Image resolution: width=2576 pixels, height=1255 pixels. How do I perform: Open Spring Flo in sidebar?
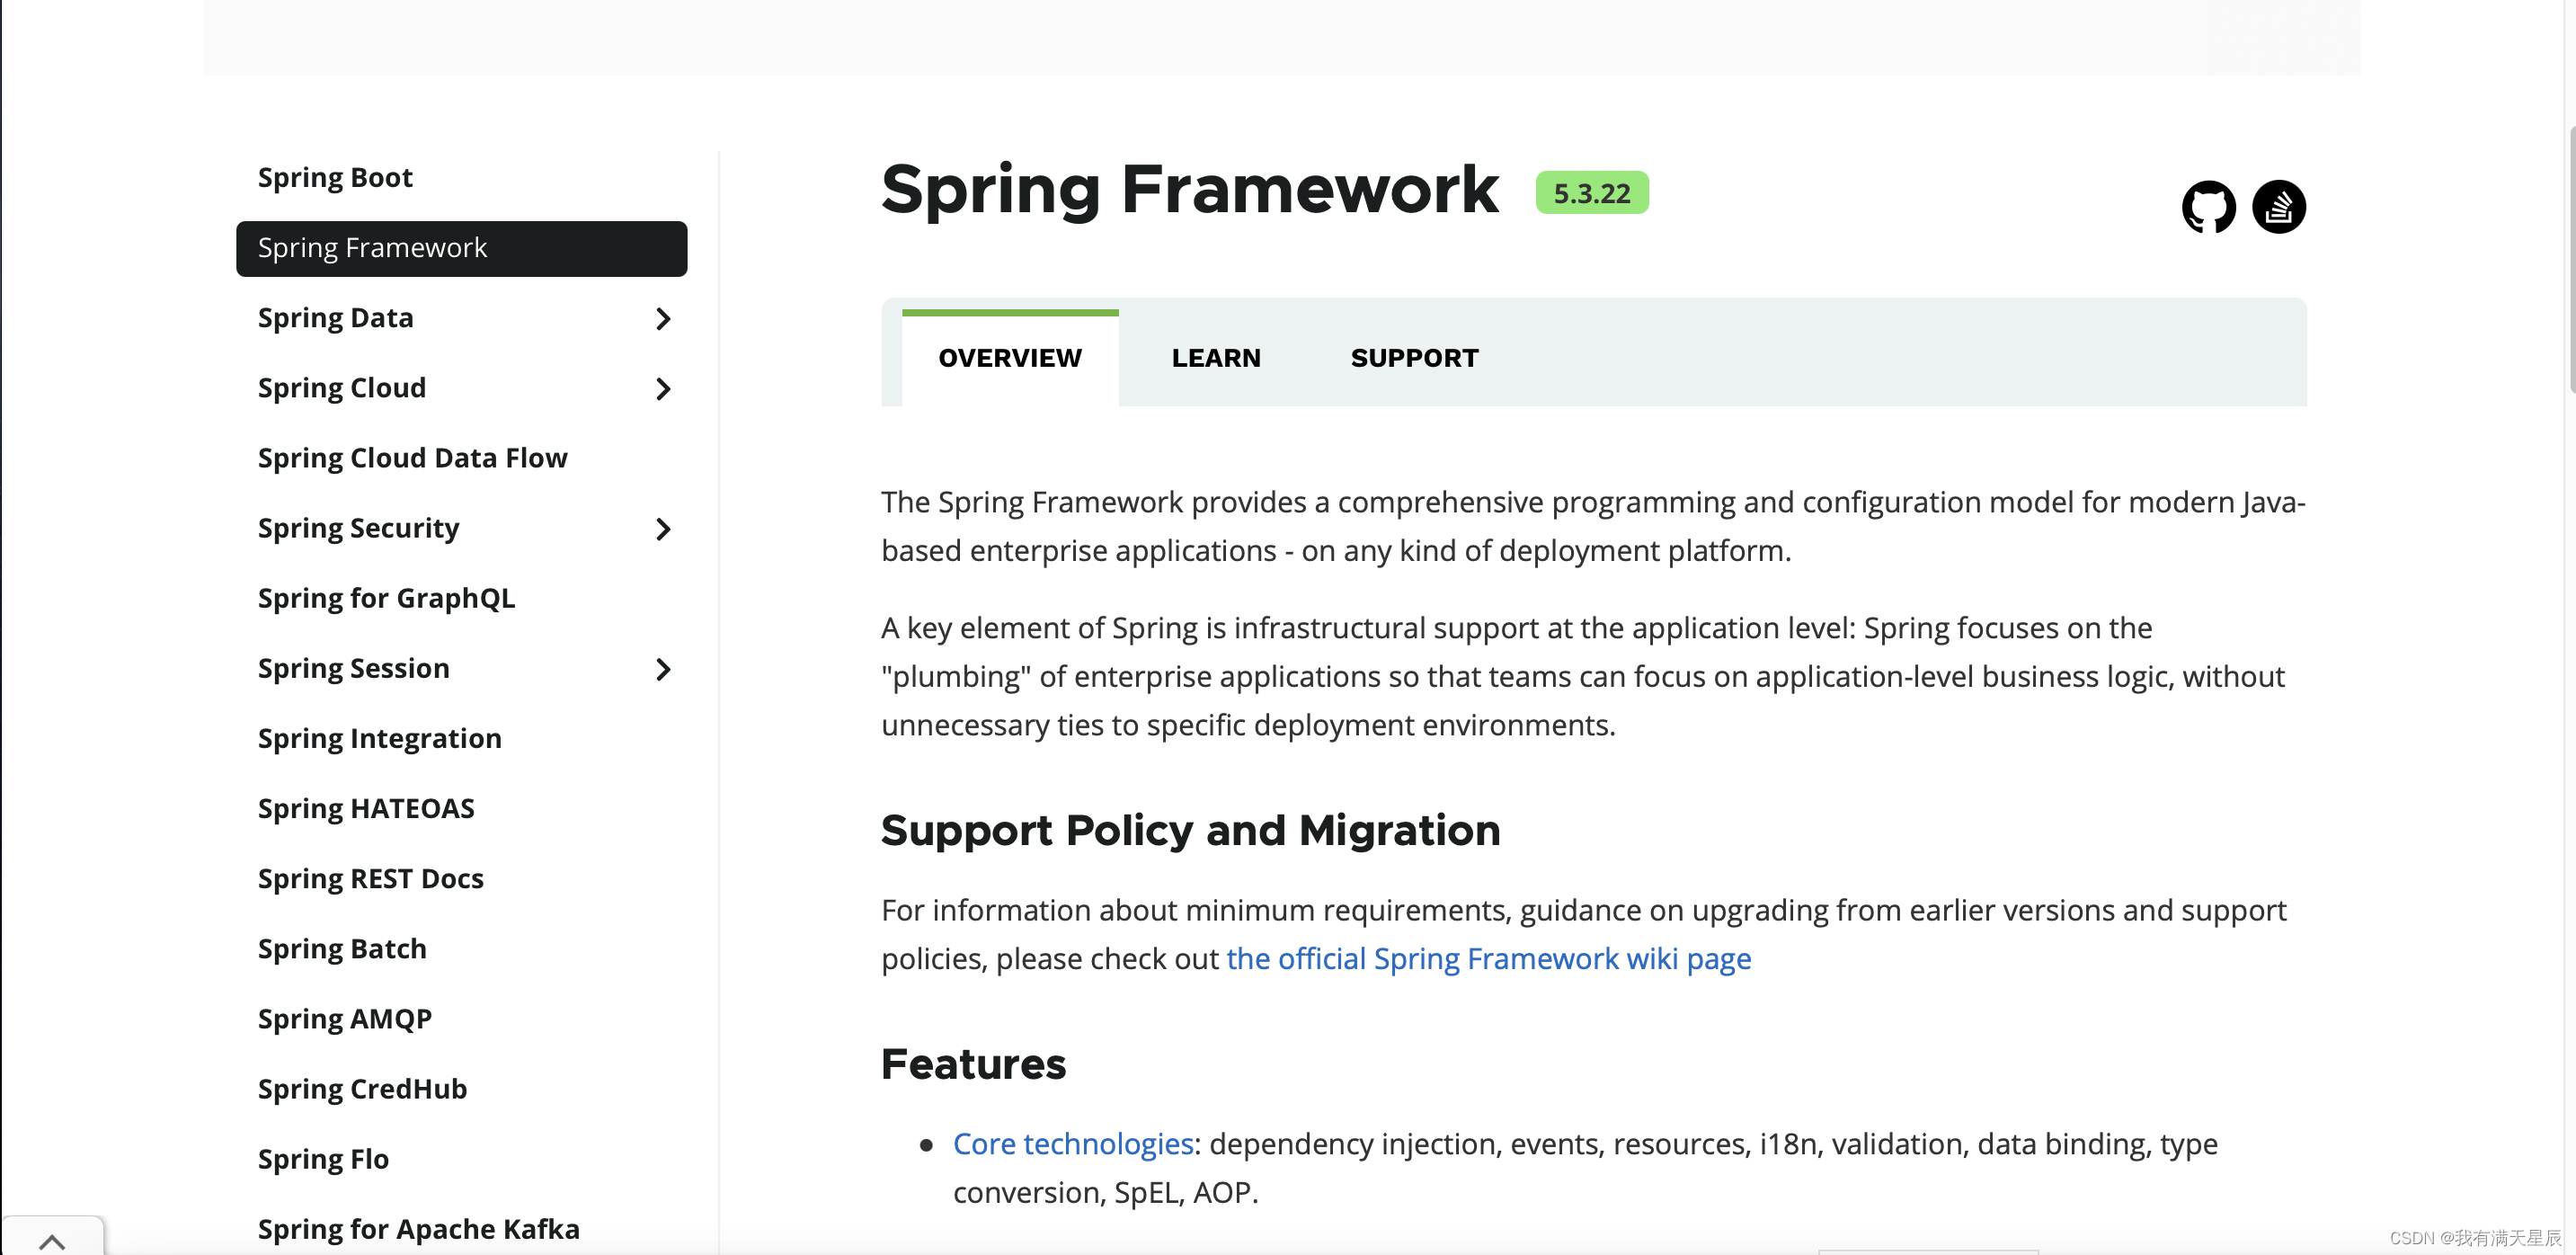click(x=323, y=1158)
